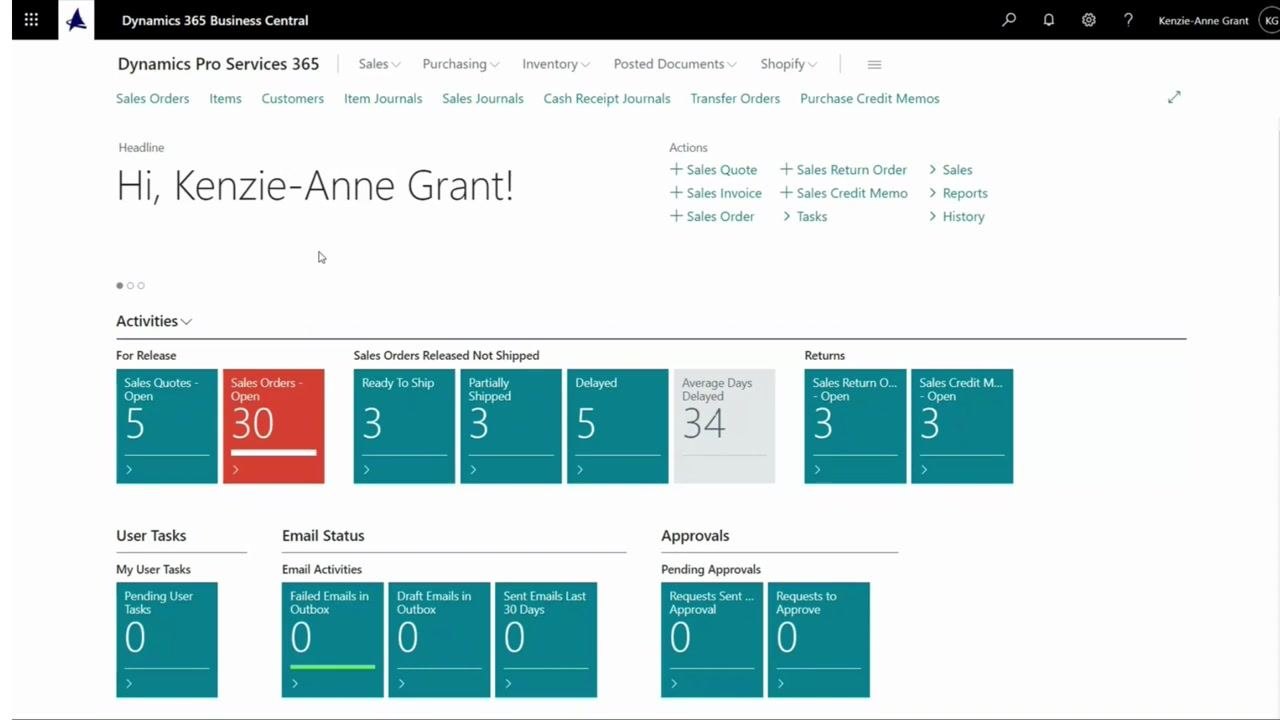
Task: Click the plus icon for Sales Invoice
Action: click(x=676, y=193)
